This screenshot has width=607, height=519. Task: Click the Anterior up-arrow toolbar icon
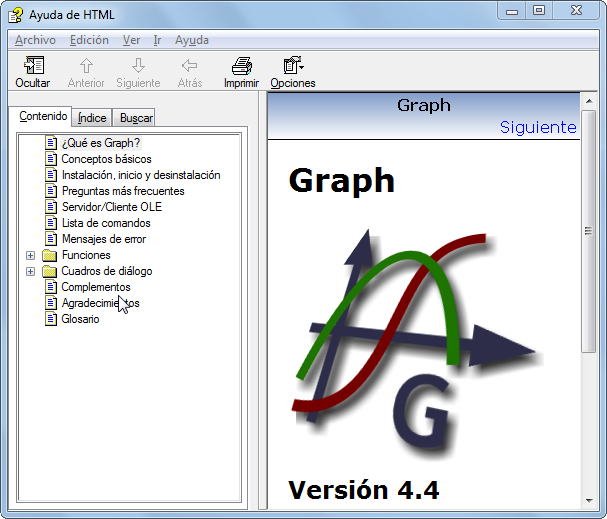pos(86,65)
